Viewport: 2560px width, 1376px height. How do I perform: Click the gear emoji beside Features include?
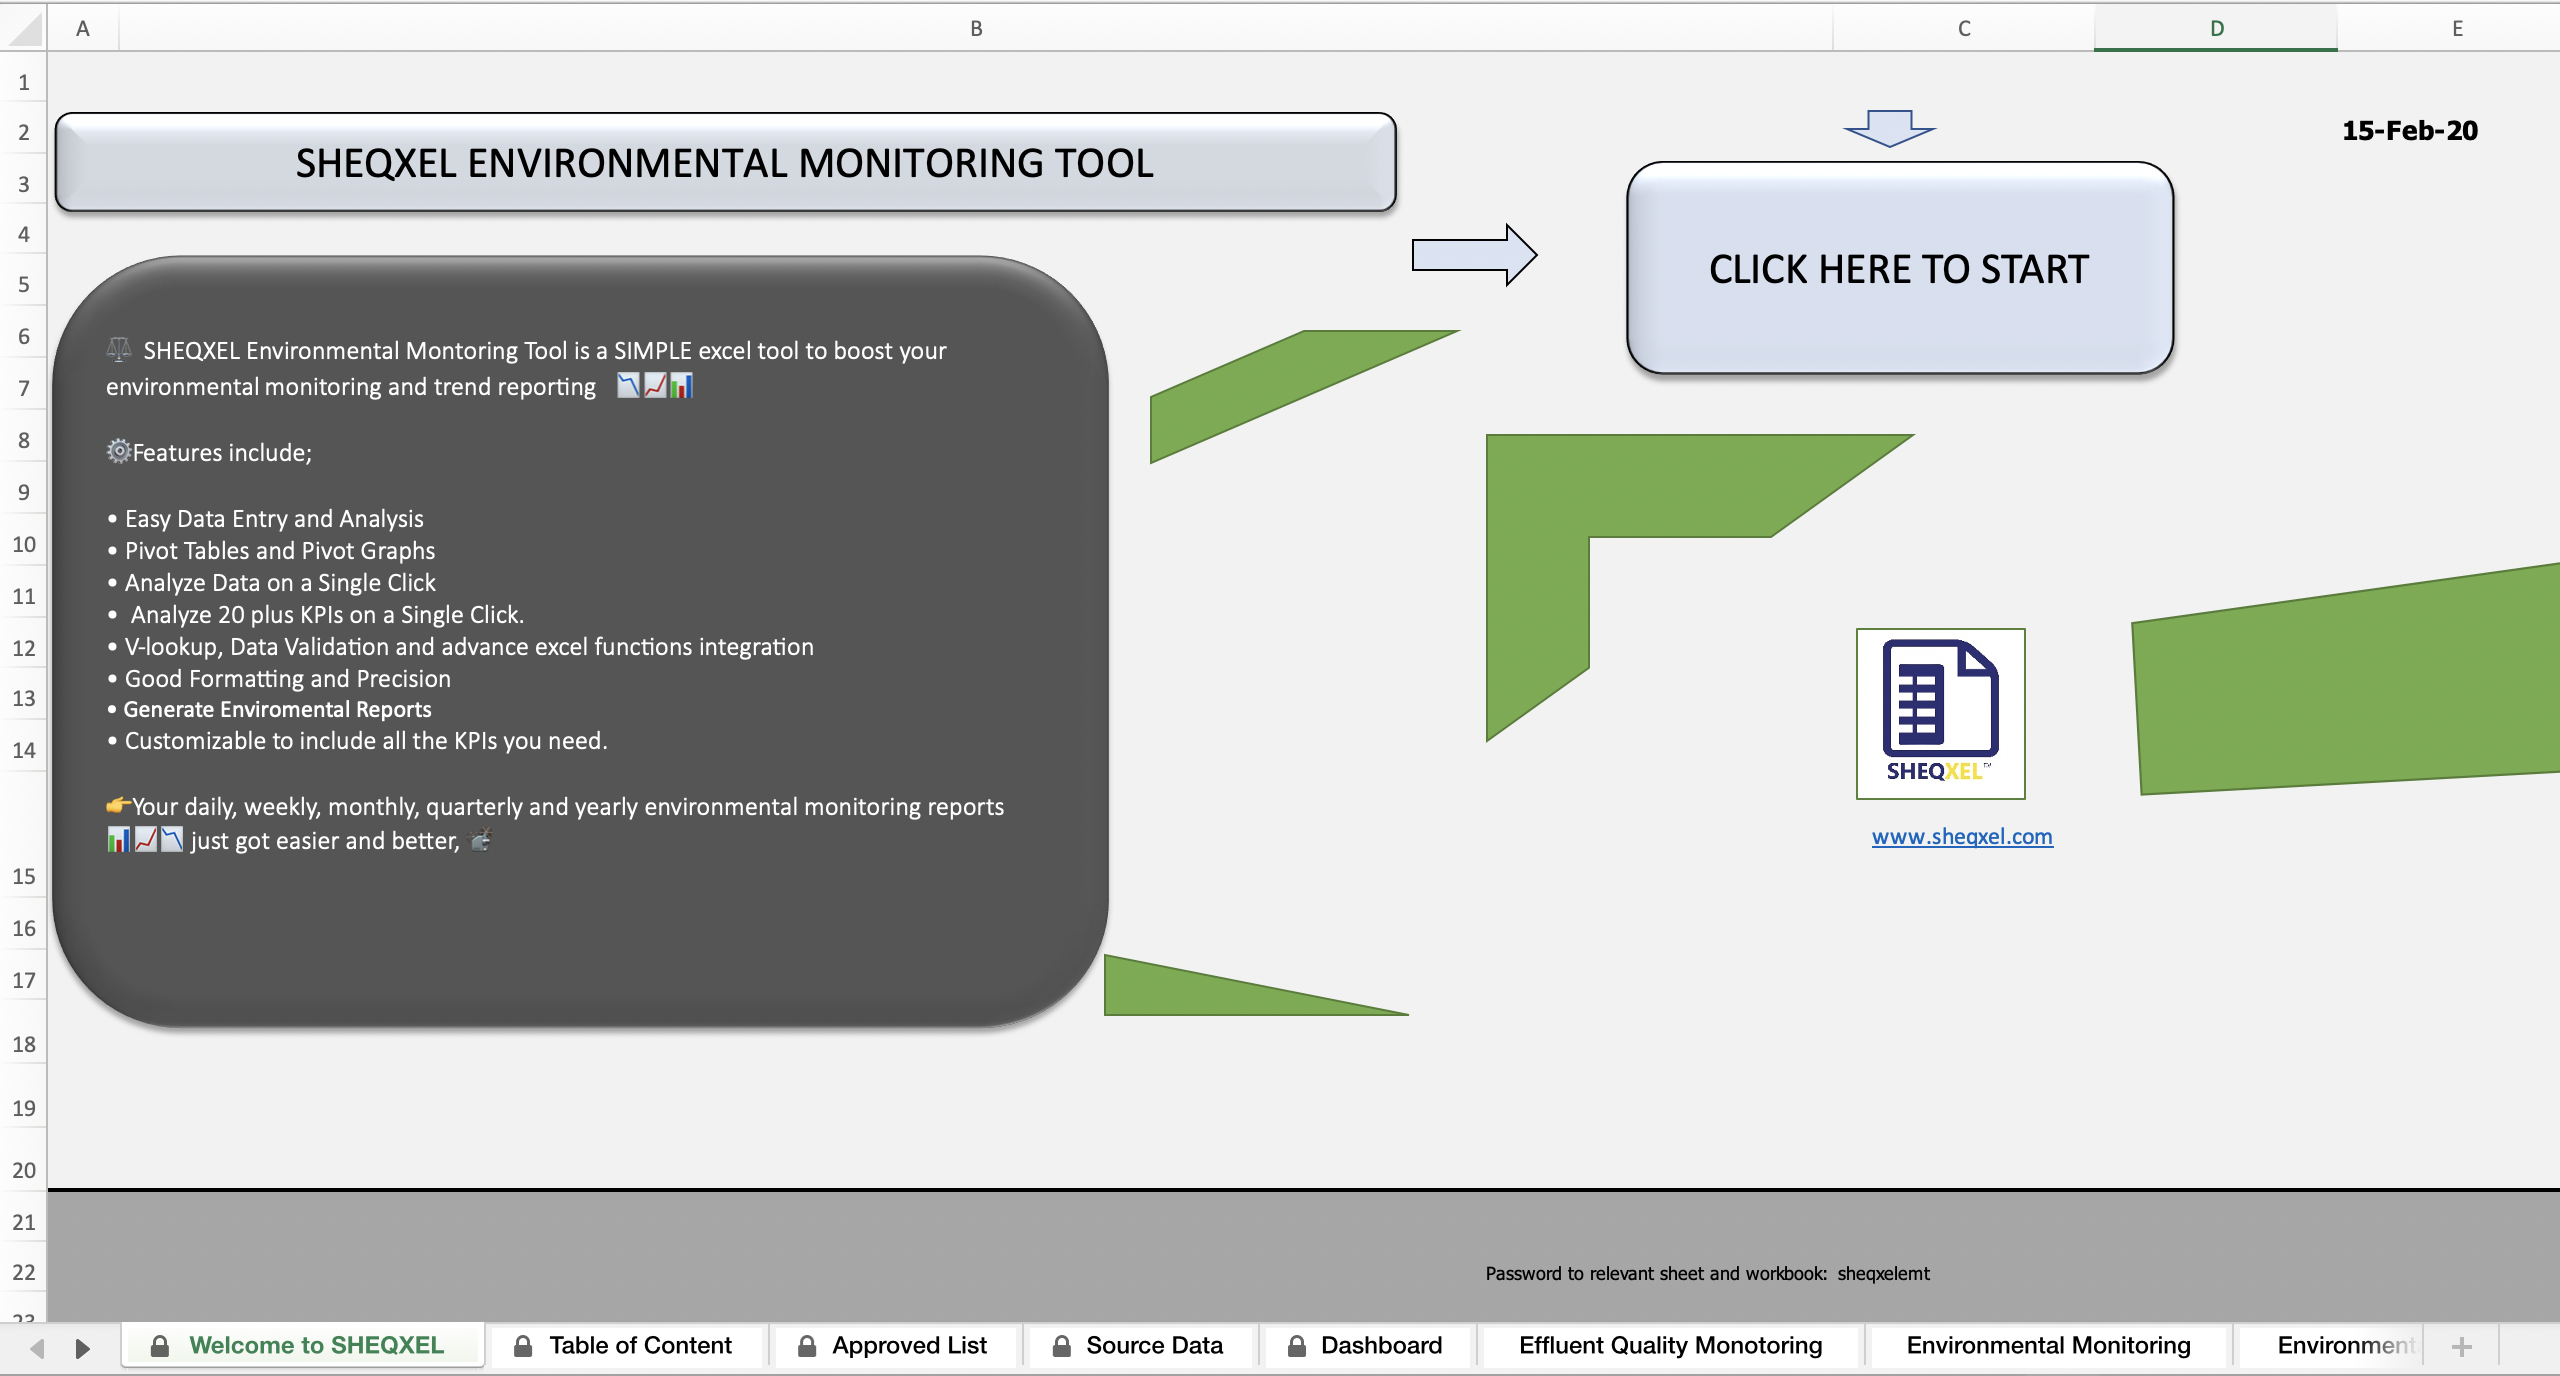click(x=119, y=452)
